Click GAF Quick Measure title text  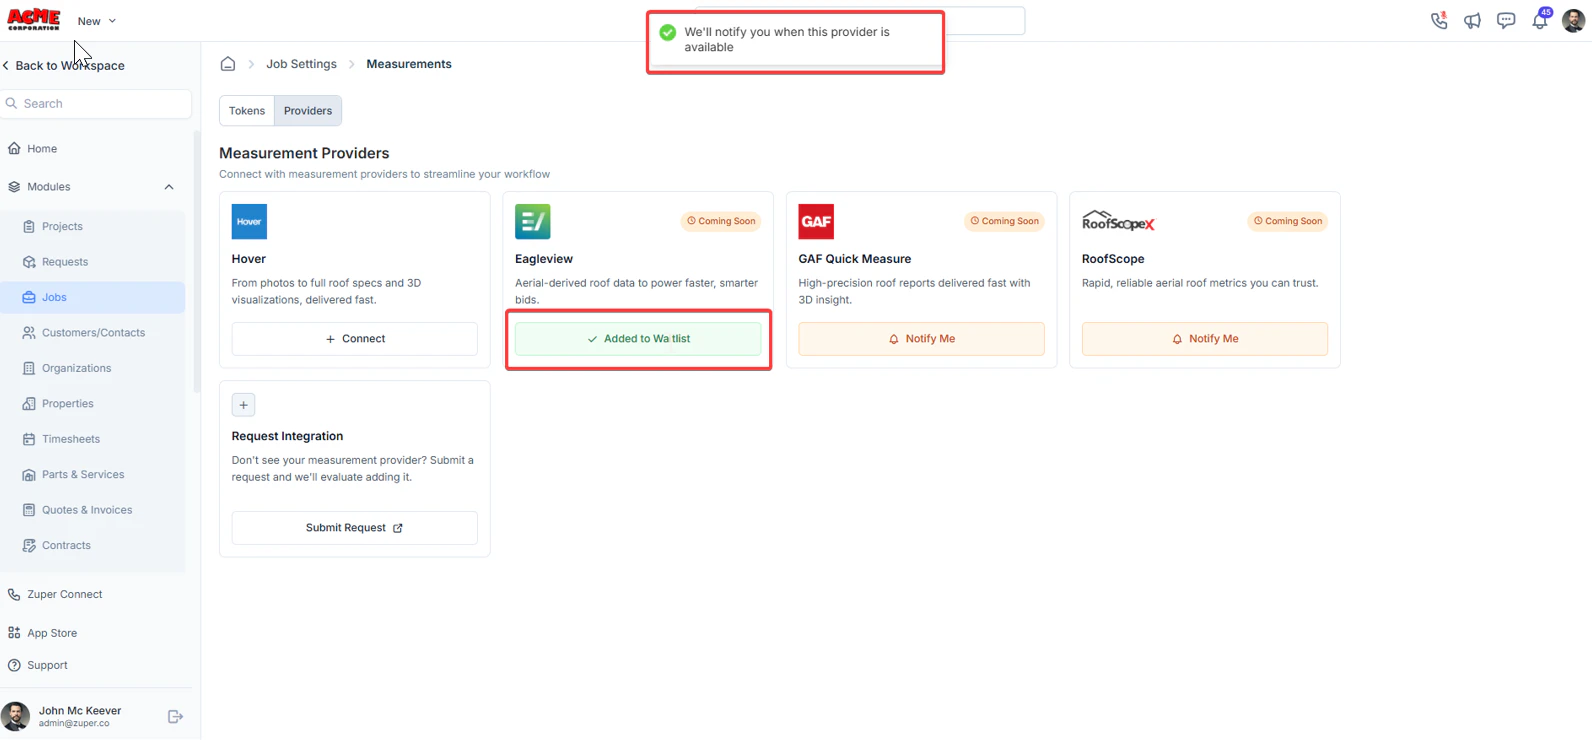coord(855,259)
